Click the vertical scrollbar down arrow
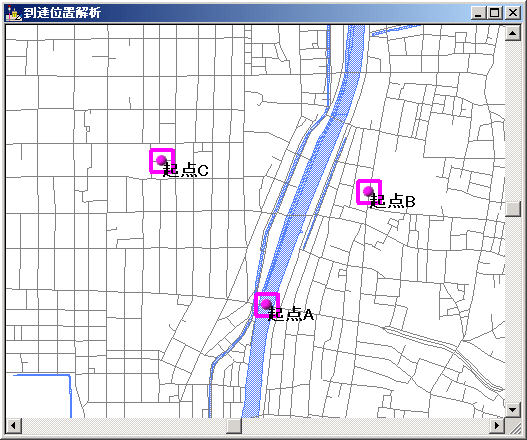 point(513,410)
